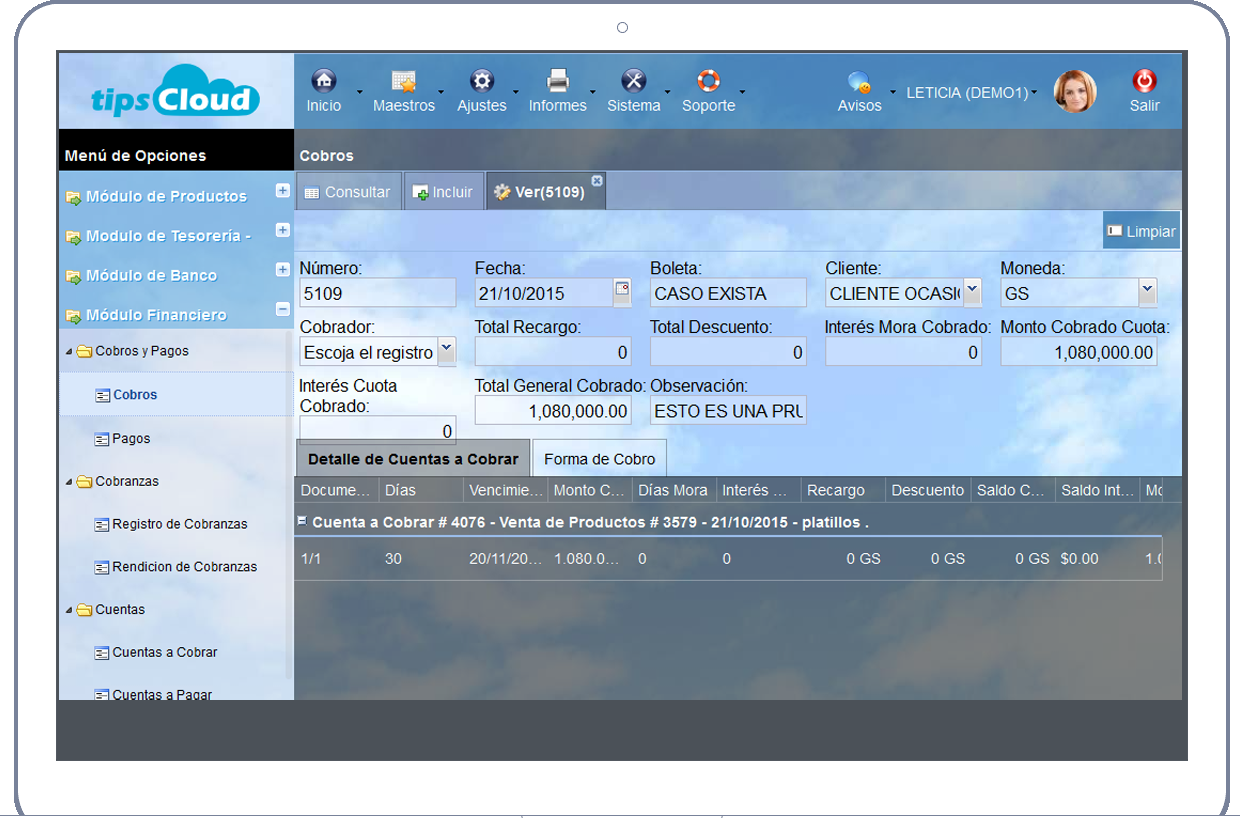The height and width of the screenshot is (818, 1240).
Task: Open Cuentas a Cobrar in sidebar
Action: [x=164, y=652]
